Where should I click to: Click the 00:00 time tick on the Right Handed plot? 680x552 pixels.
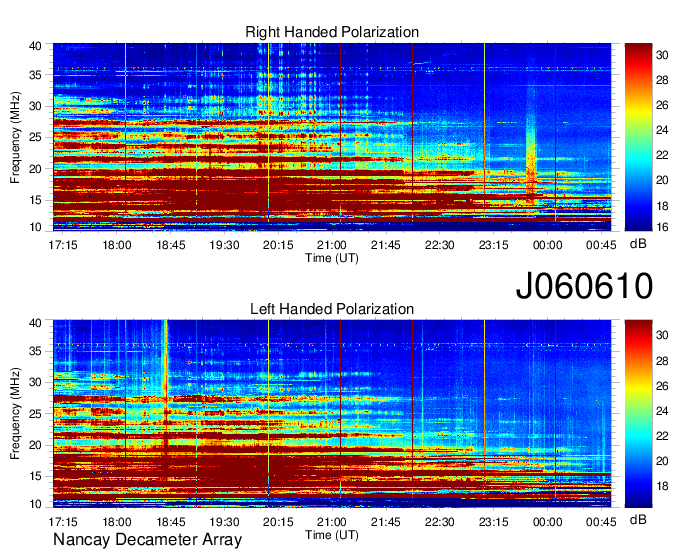click(x=548, y=245)
